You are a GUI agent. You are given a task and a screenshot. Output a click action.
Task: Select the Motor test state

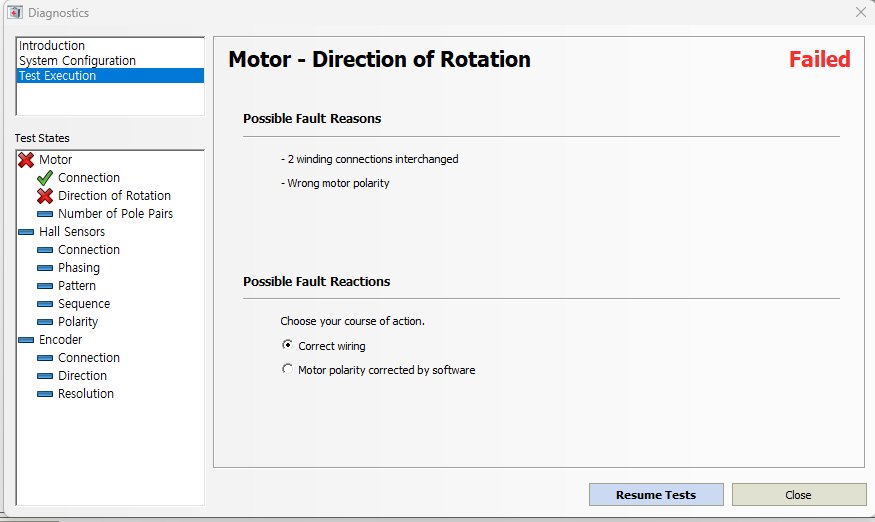click(x=55, y=160)
